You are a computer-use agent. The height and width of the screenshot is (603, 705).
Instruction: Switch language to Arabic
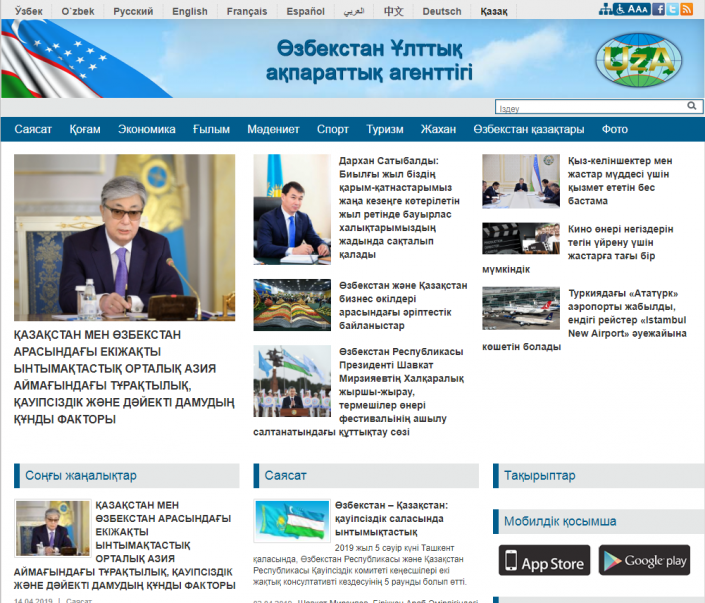click(x=354, y=11)
